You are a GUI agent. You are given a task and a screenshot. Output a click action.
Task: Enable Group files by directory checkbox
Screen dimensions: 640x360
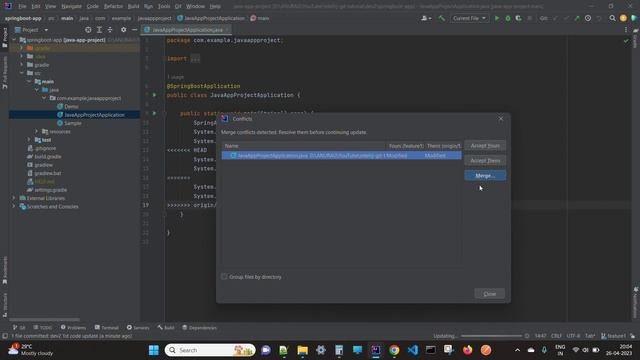pyautogui.click(x=224, y=277)
